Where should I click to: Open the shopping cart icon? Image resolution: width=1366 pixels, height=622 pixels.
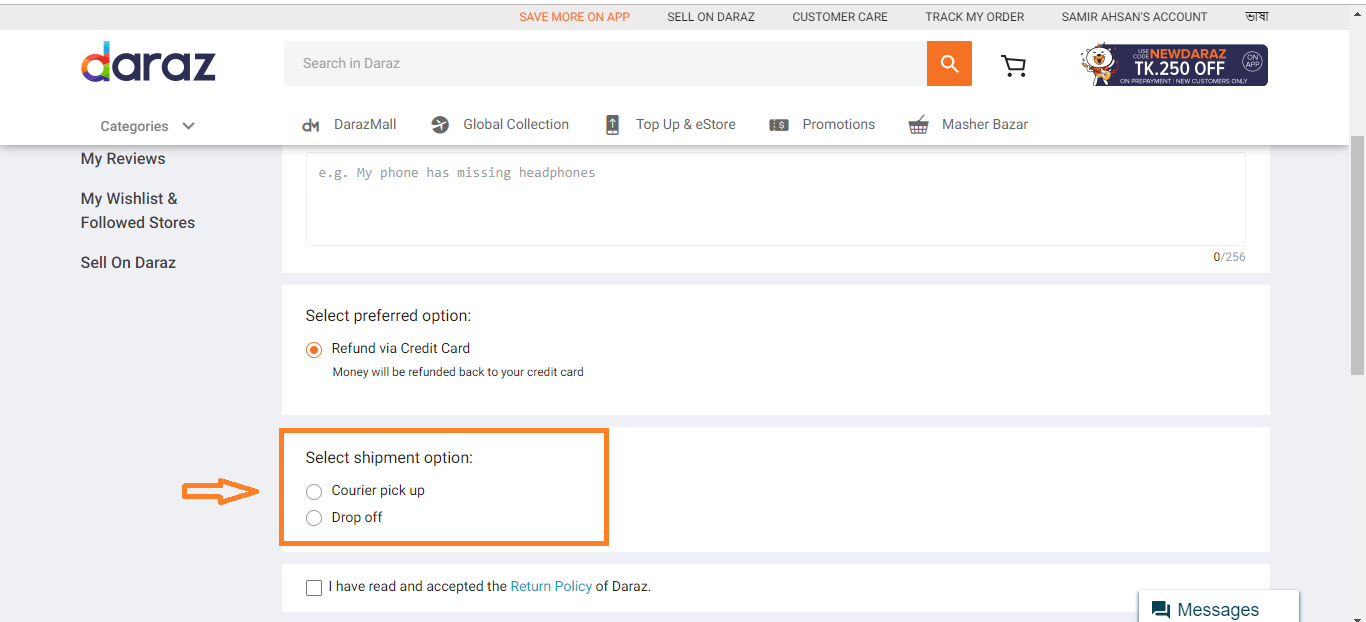click(x=1013, y=65)
